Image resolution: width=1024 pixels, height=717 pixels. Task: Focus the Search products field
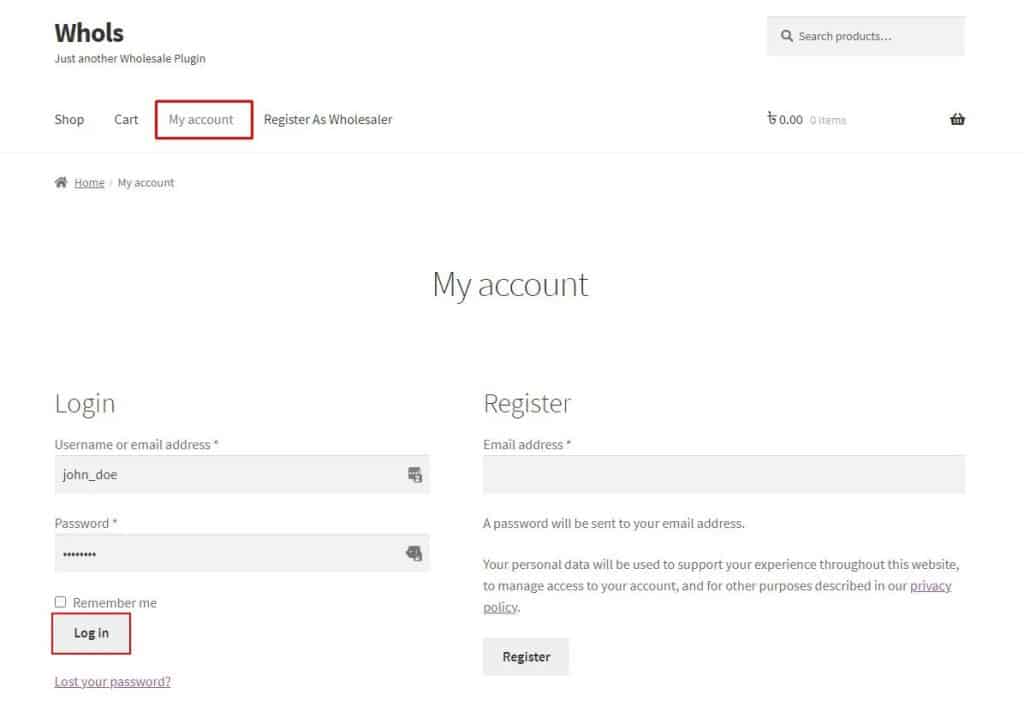[x=875, y=36]
